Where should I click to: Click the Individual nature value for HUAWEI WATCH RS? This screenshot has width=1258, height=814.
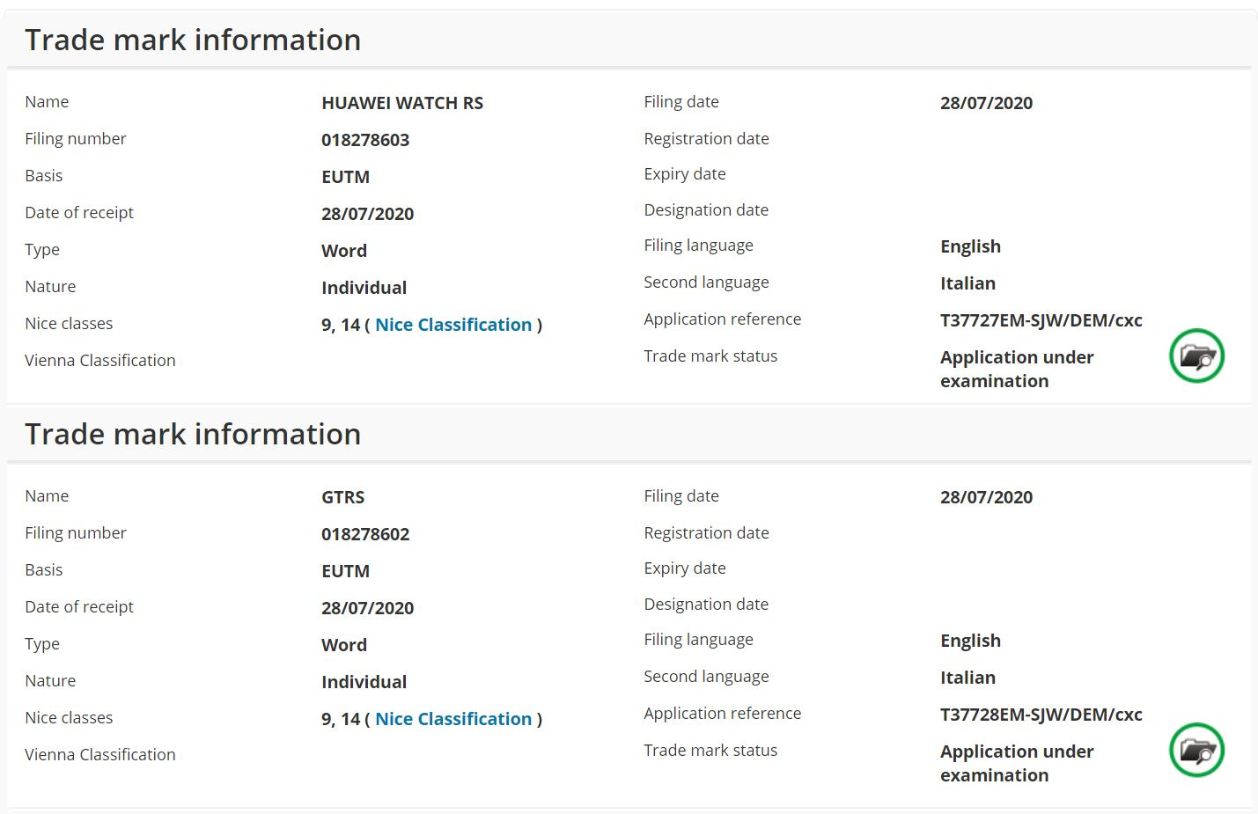pos(364,288)
